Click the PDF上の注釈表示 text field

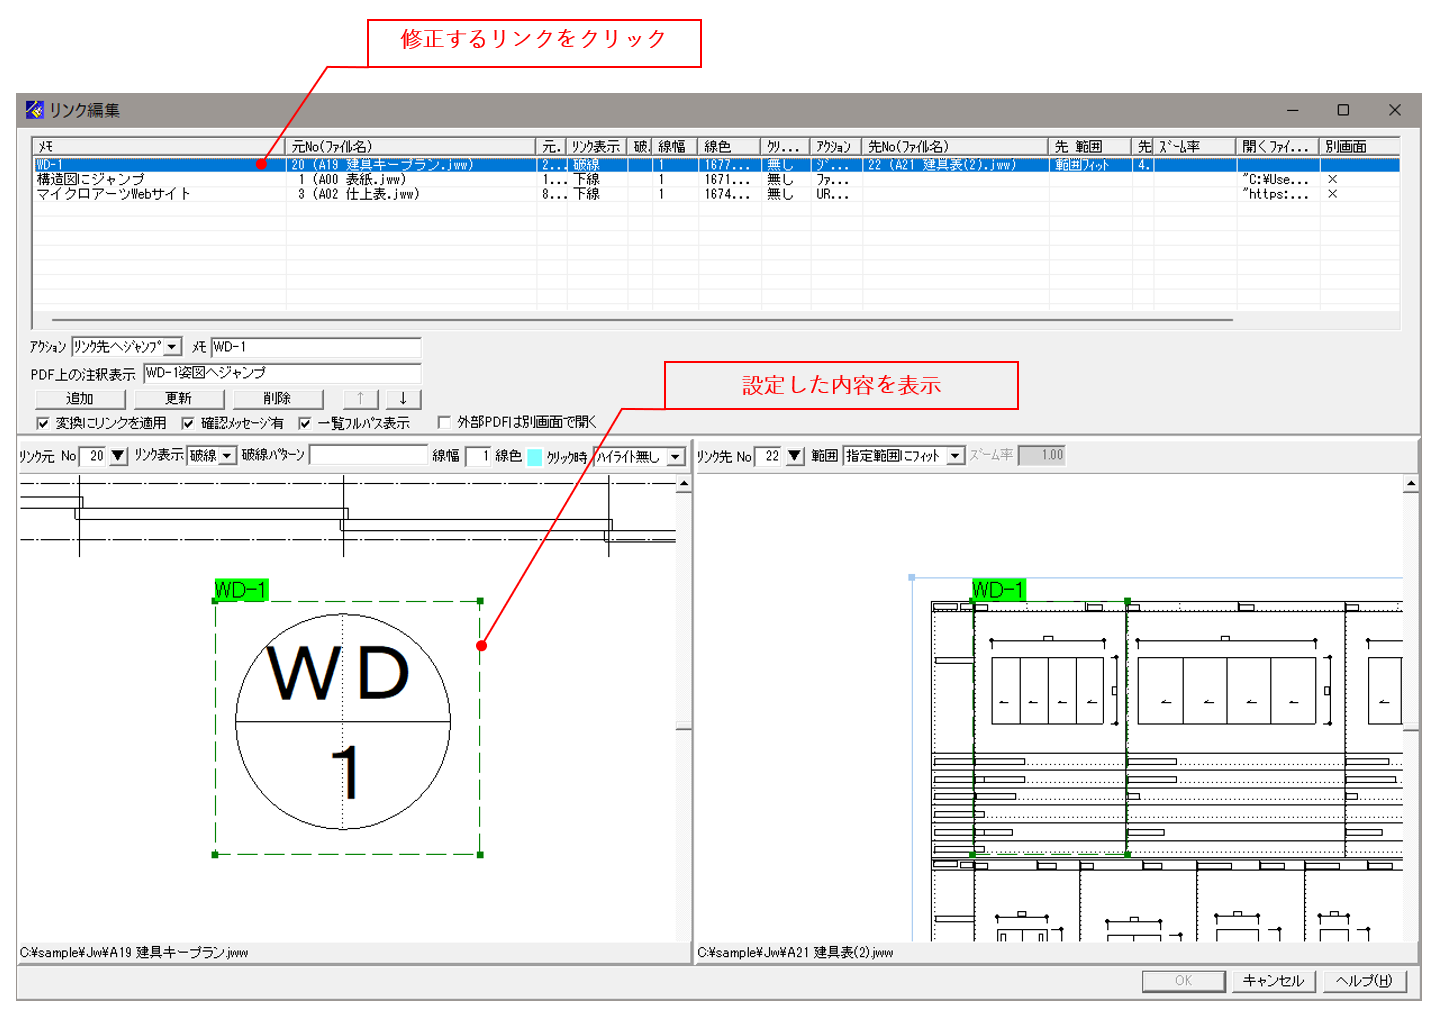281,373
